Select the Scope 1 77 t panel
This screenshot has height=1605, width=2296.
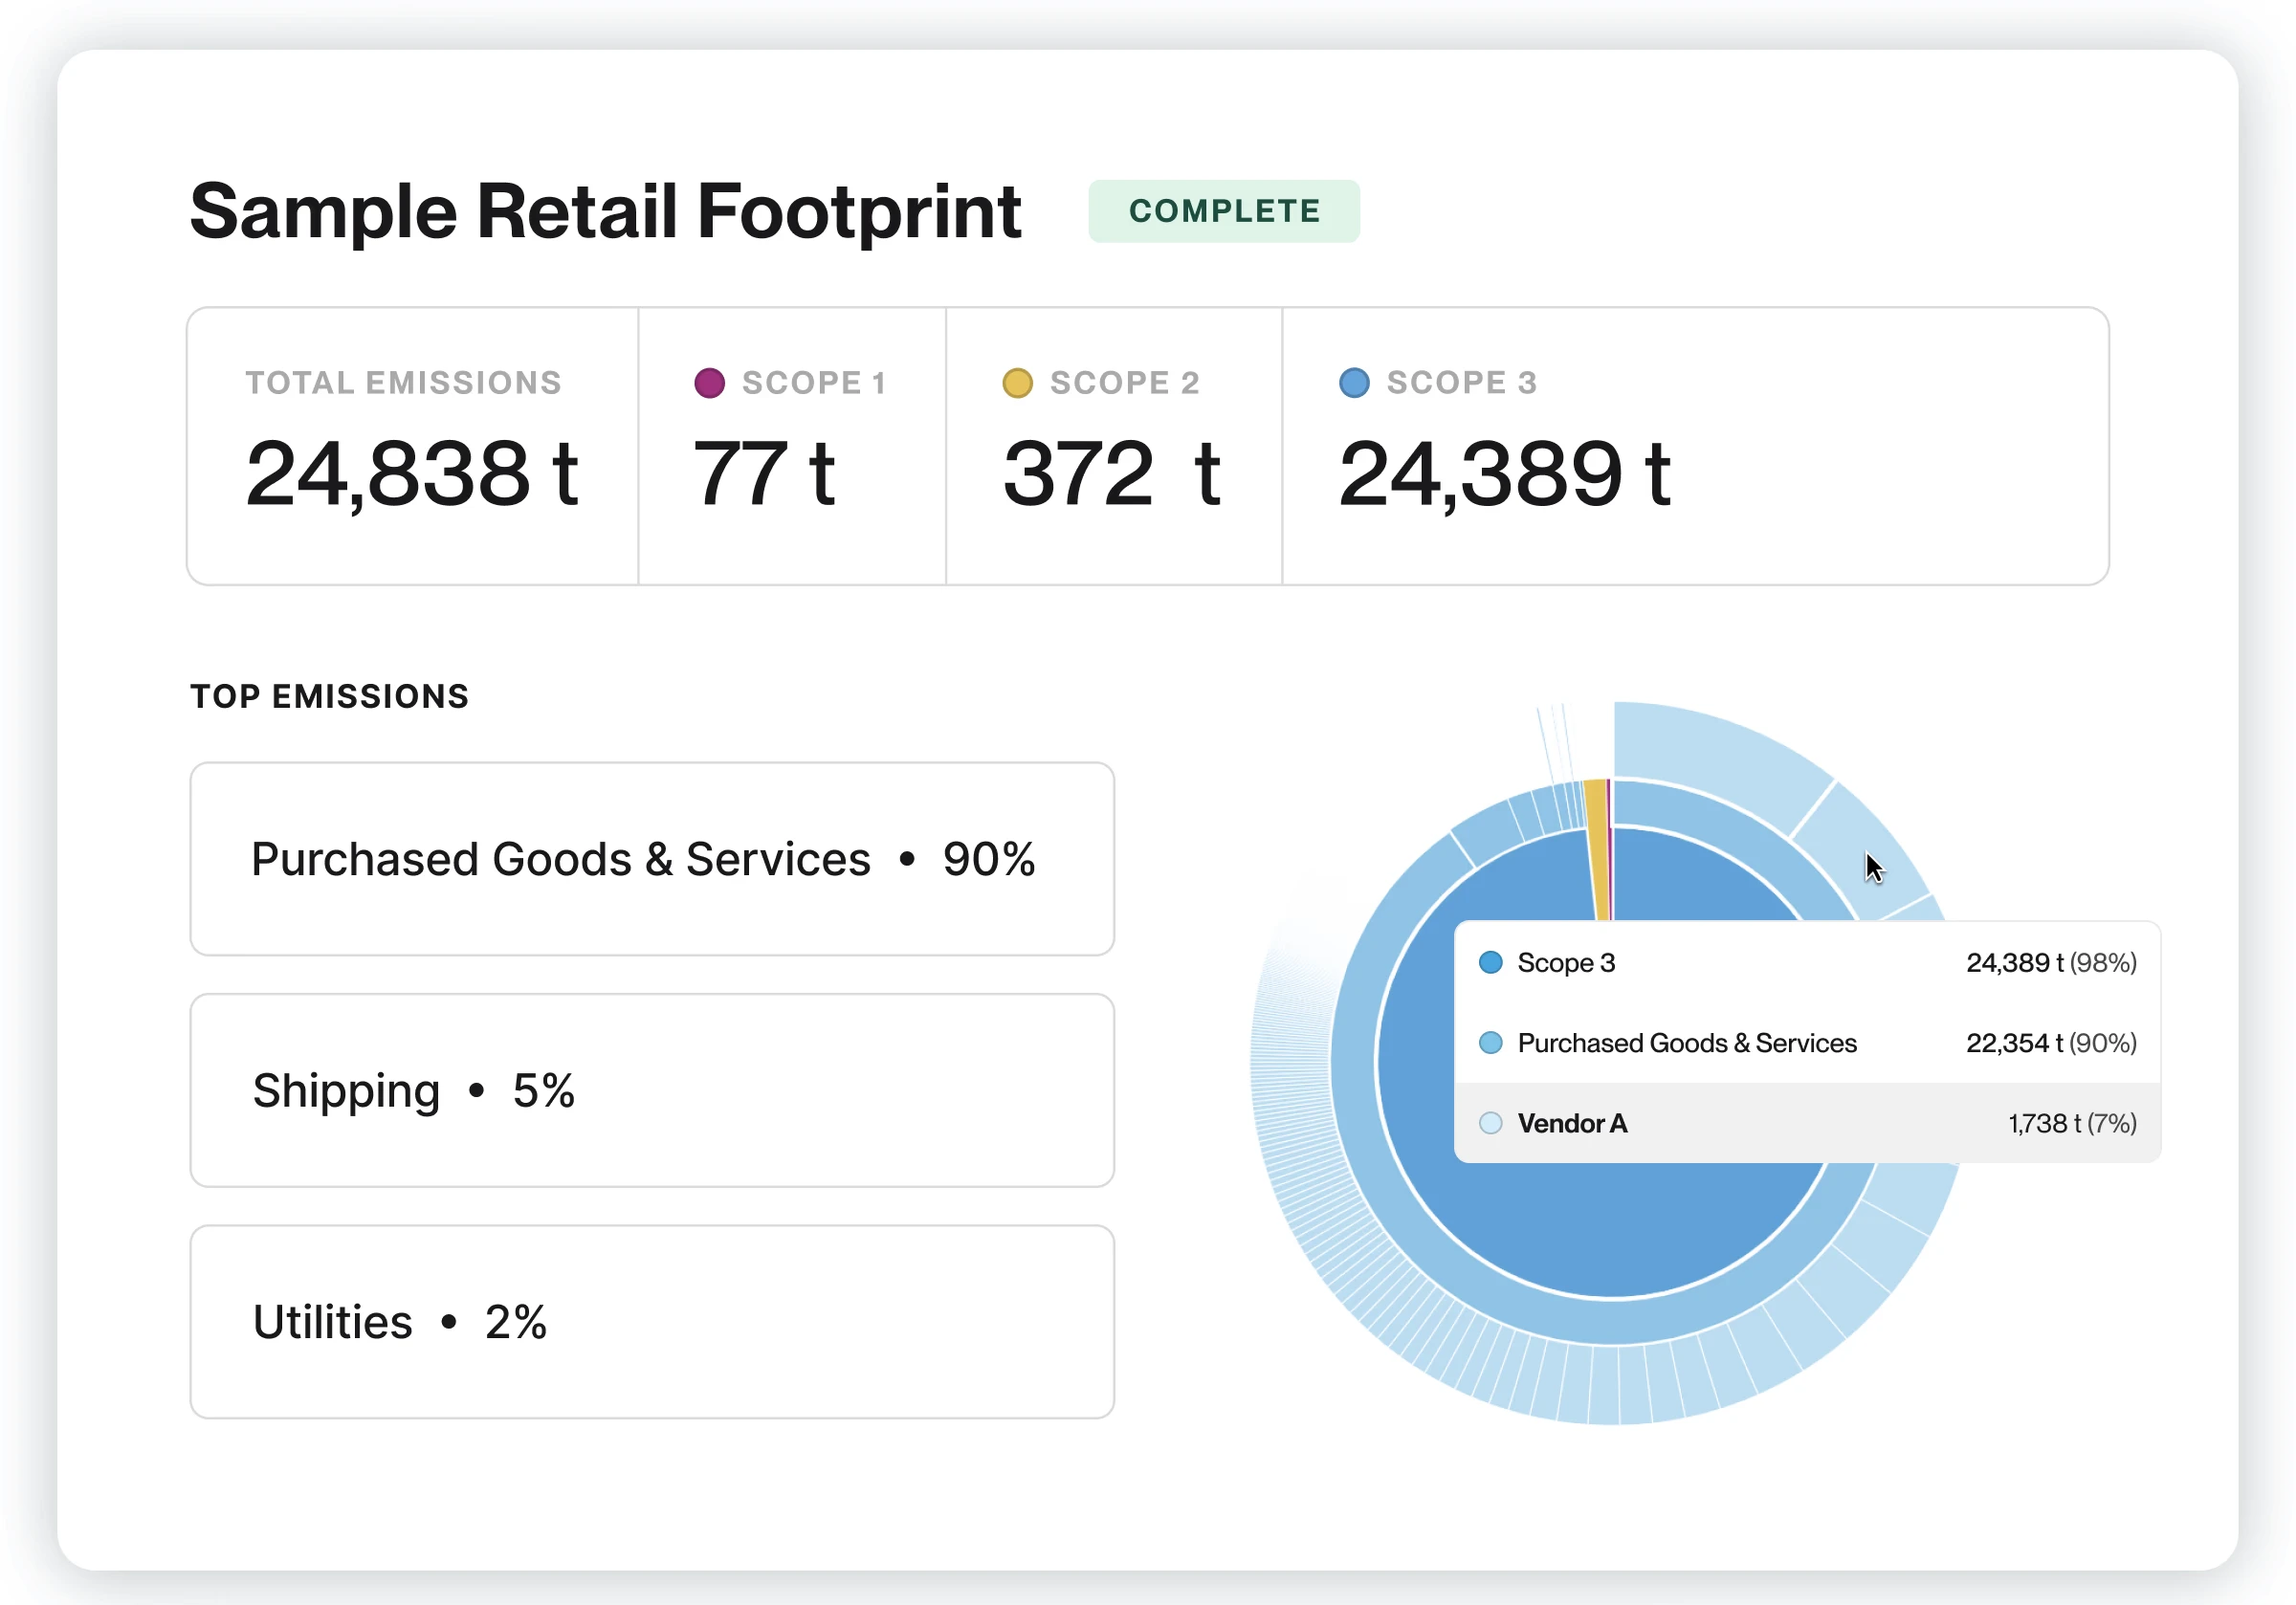tap(791, 446)
